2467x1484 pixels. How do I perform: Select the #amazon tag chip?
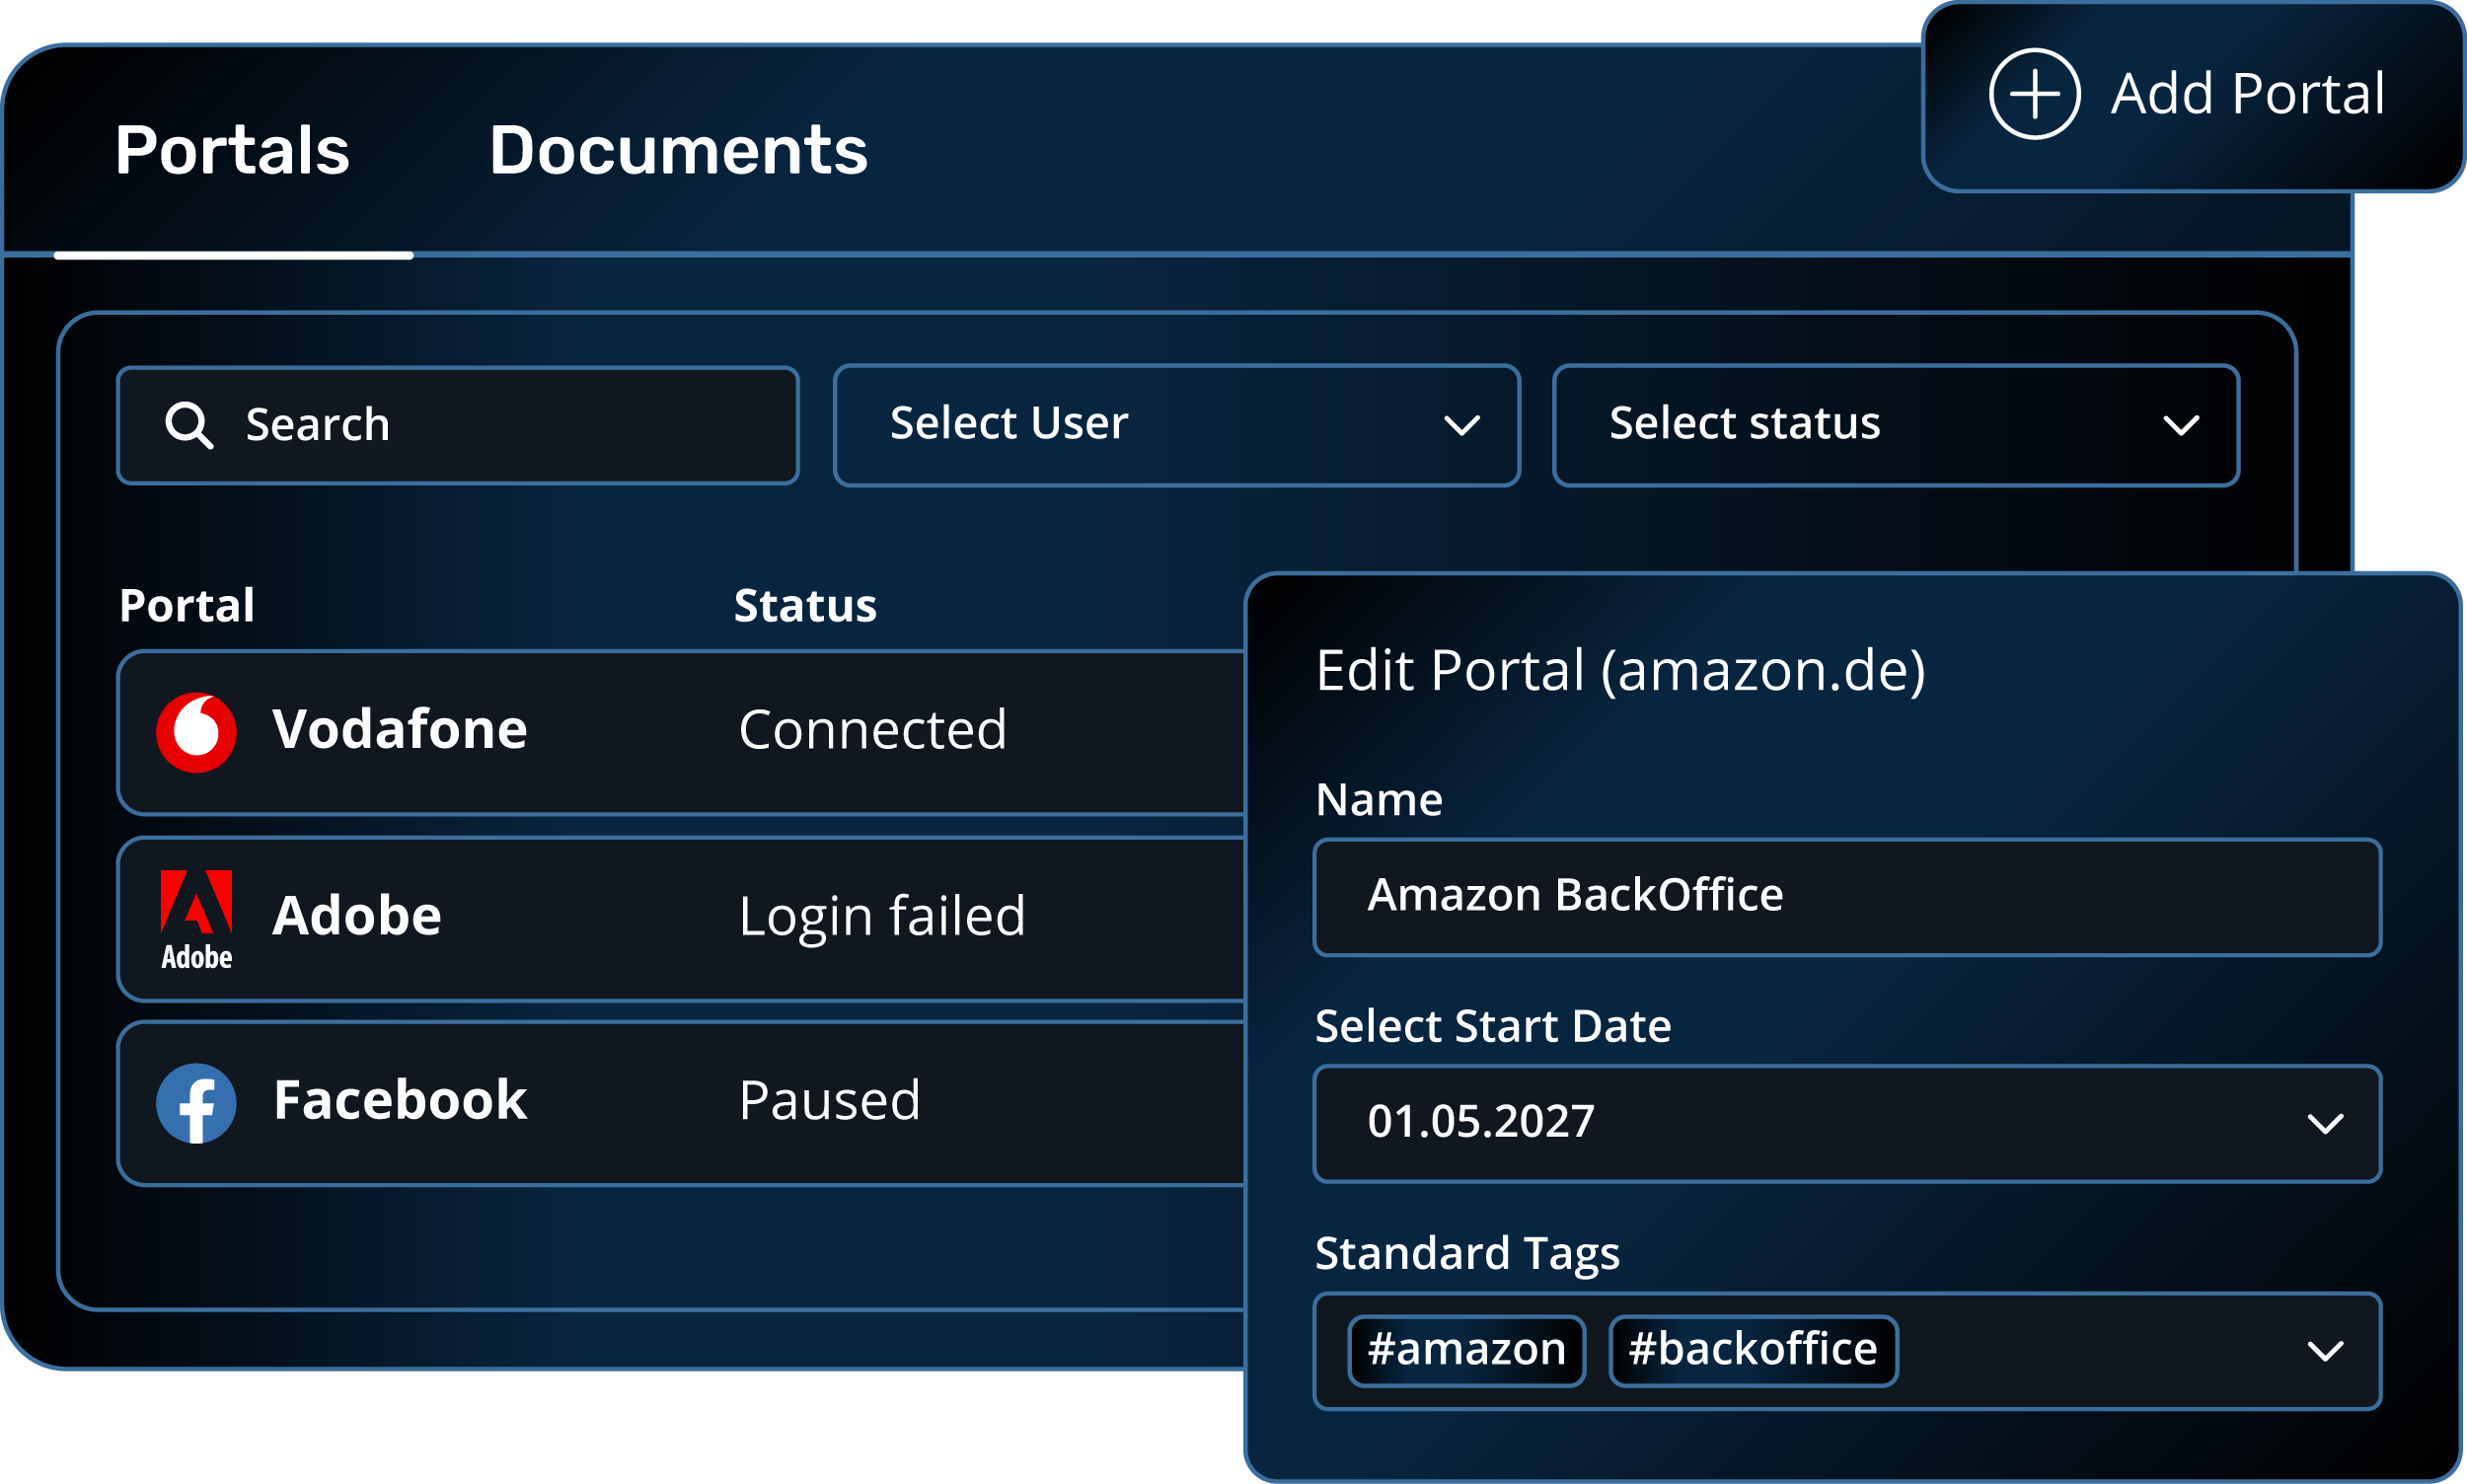pos(1466,1351)
